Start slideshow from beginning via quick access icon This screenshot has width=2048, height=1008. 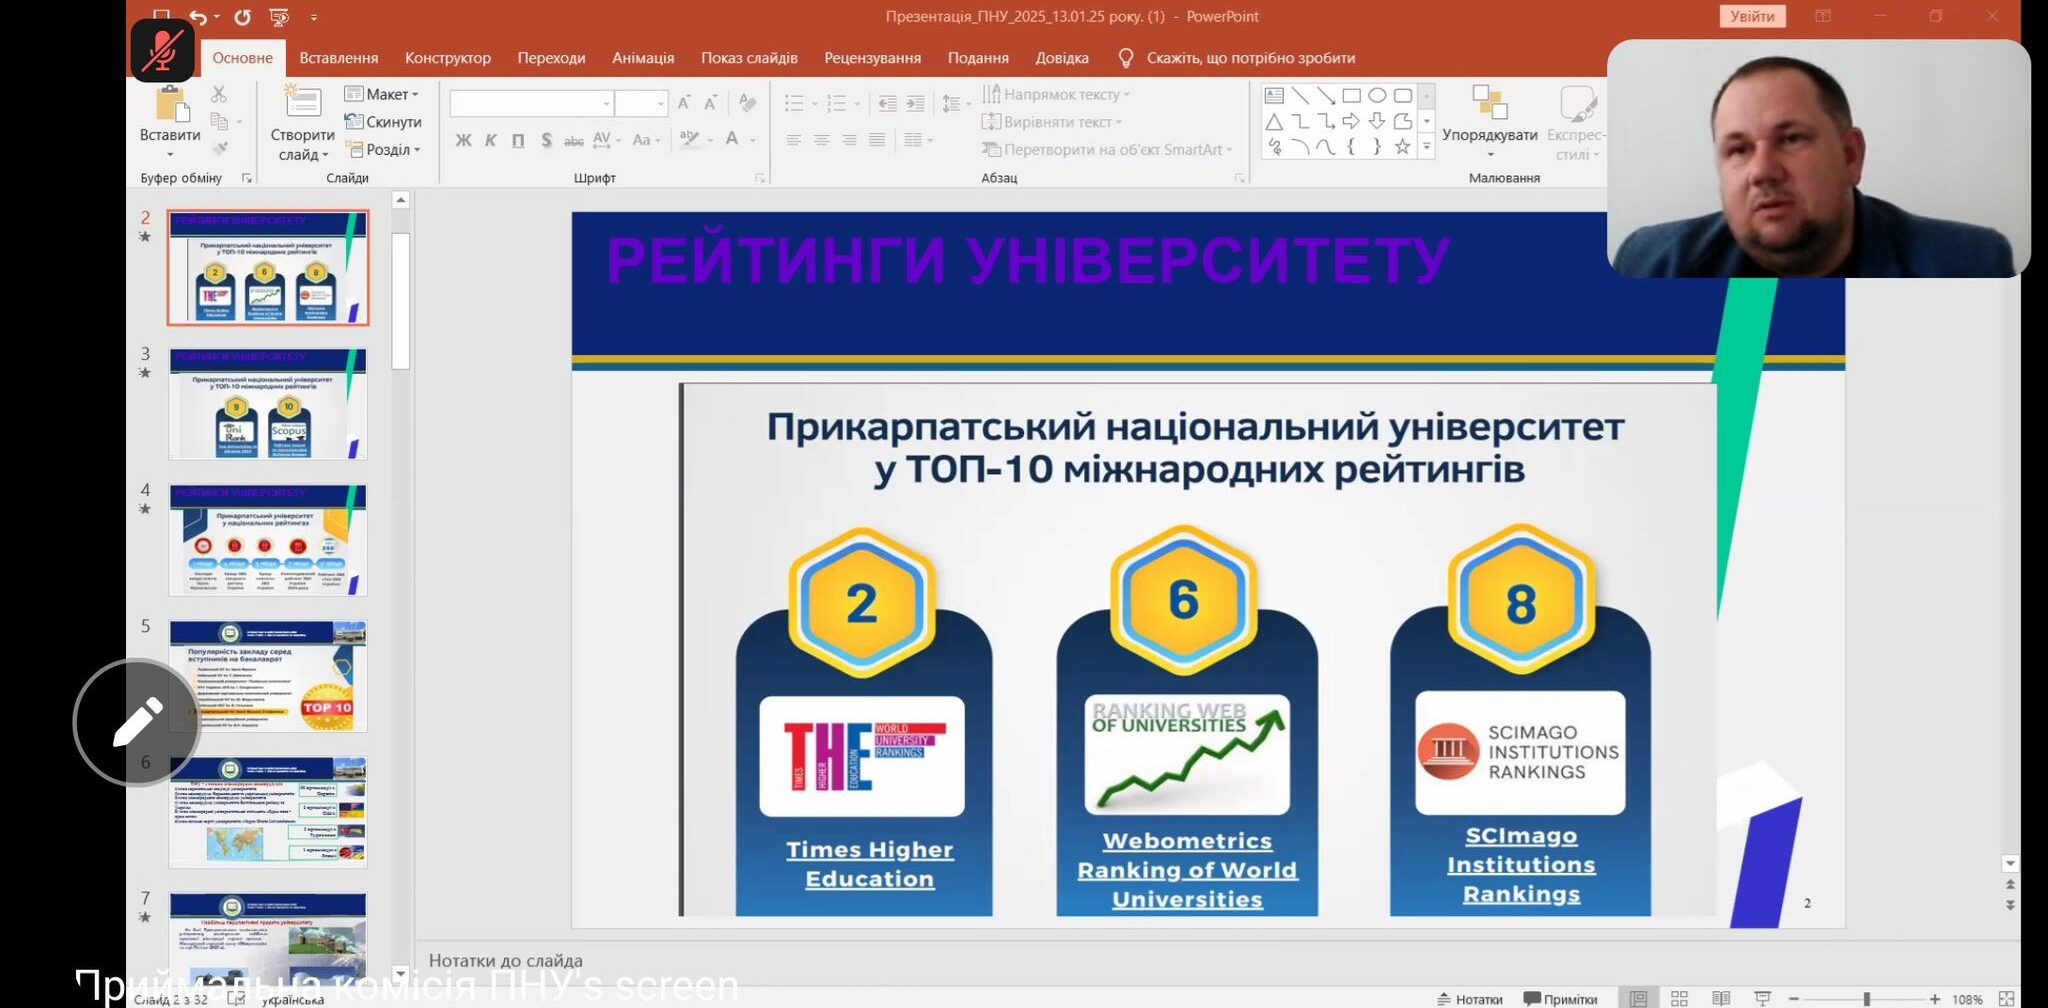[x=279, y=17]
